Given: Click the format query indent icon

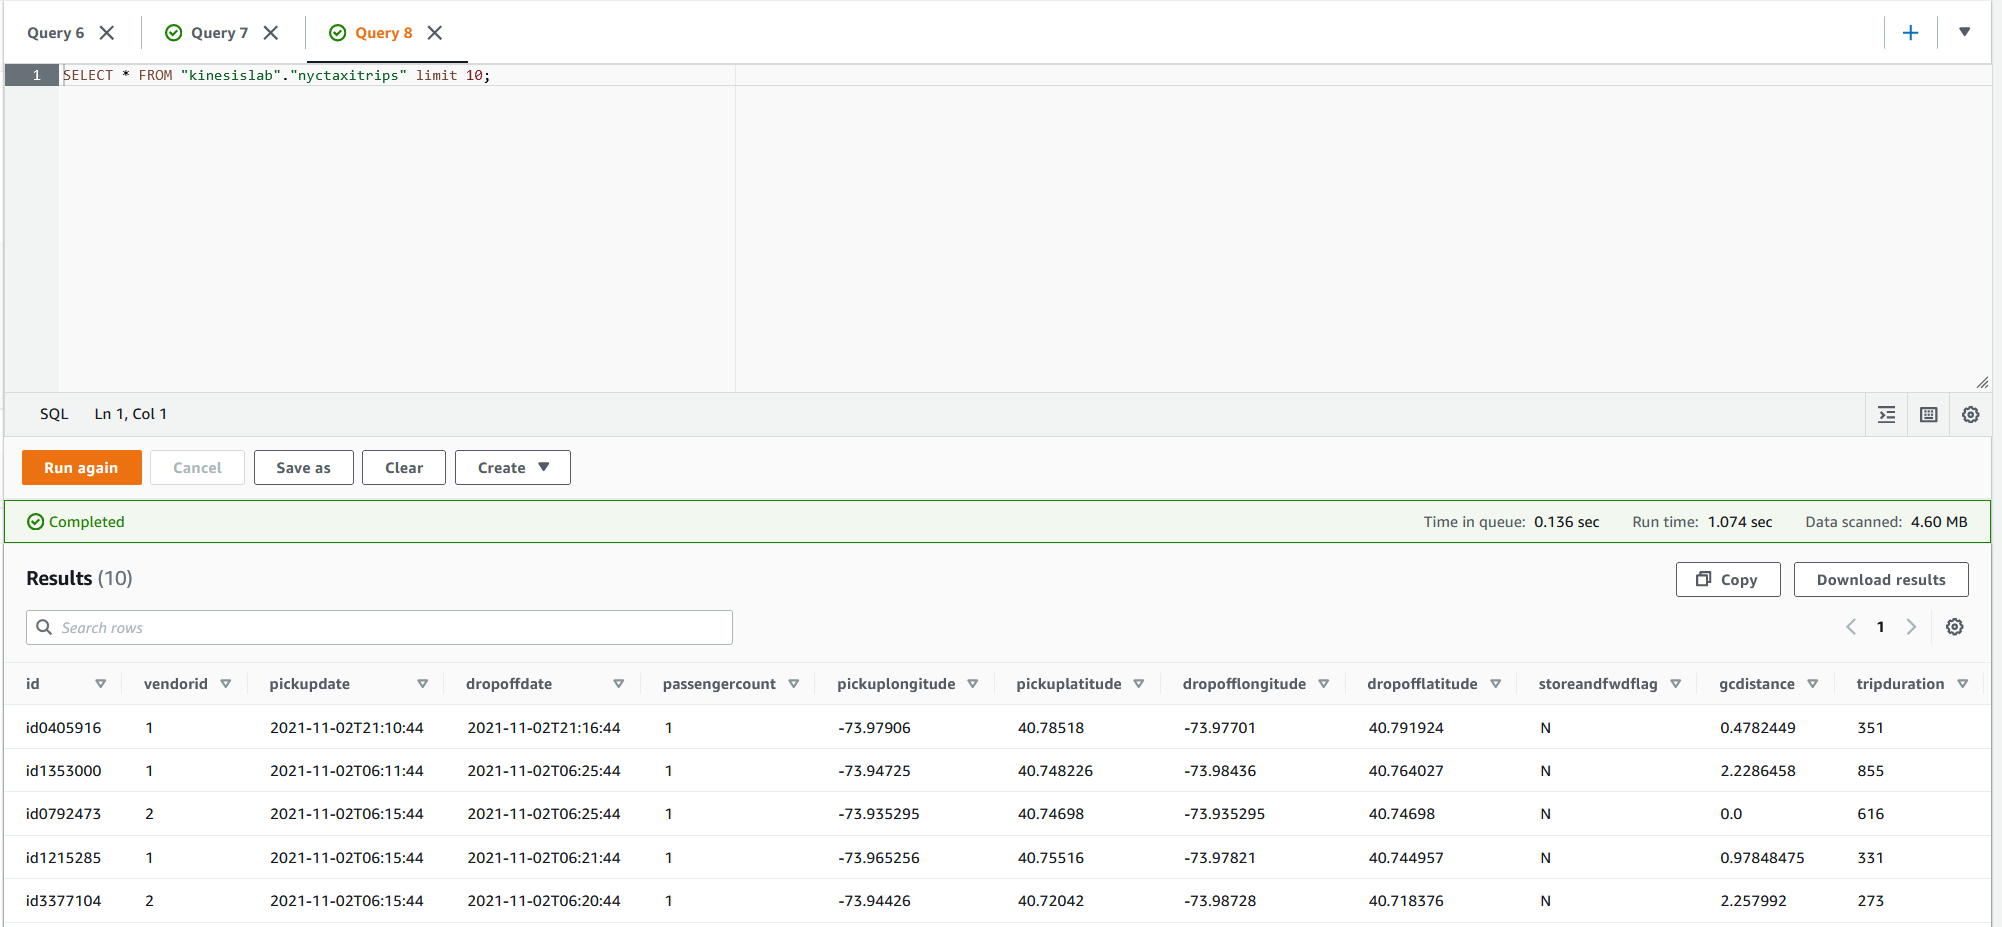Looking at the screenshot, I should click(1886, 415).
